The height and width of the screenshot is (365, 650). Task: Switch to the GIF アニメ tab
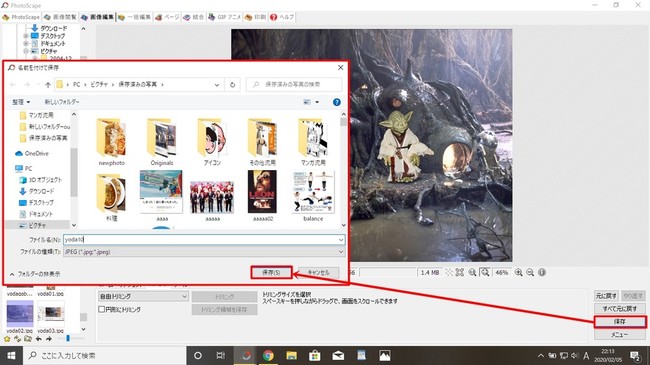(225, 17)
